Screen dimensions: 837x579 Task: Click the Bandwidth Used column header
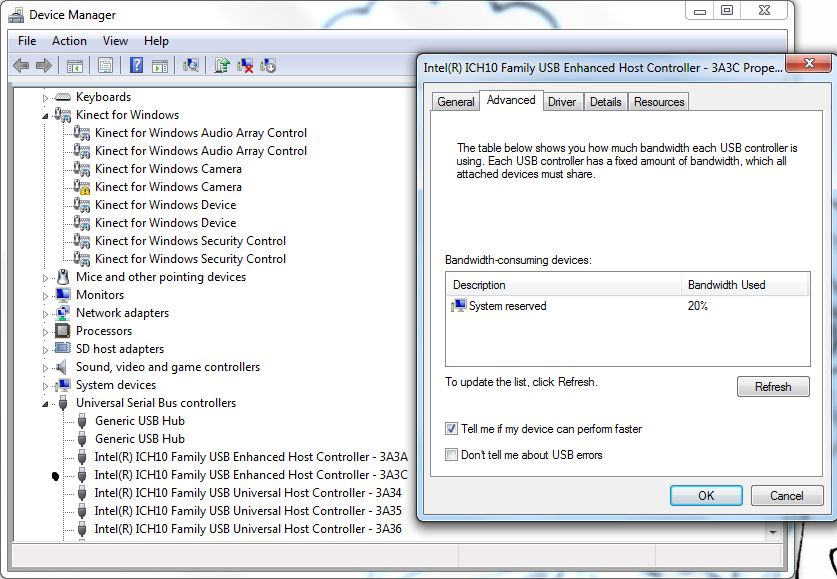point(745,284)
